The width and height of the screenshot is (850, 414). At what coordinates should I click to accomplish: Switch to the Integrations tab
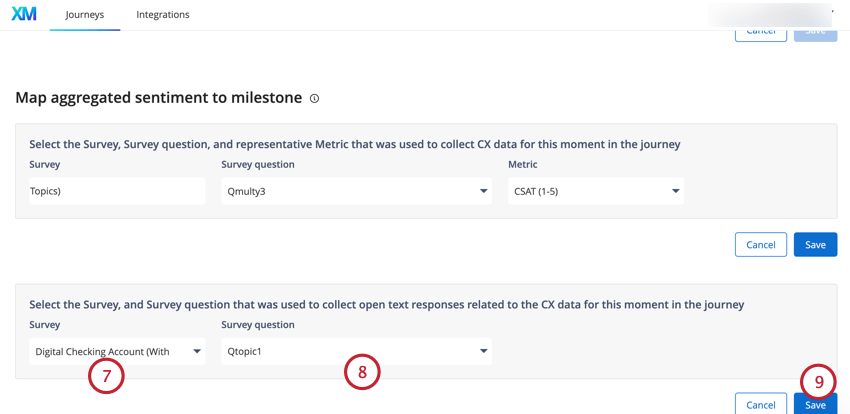click(163, 15)
